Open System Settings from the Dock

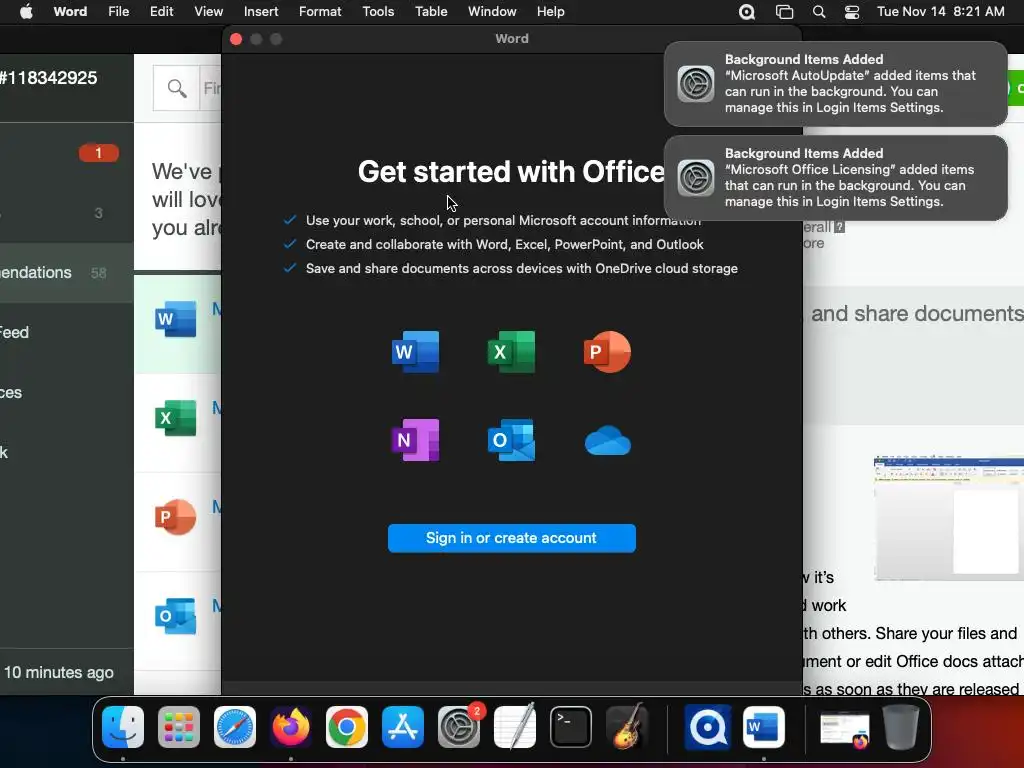coord(458,727)
